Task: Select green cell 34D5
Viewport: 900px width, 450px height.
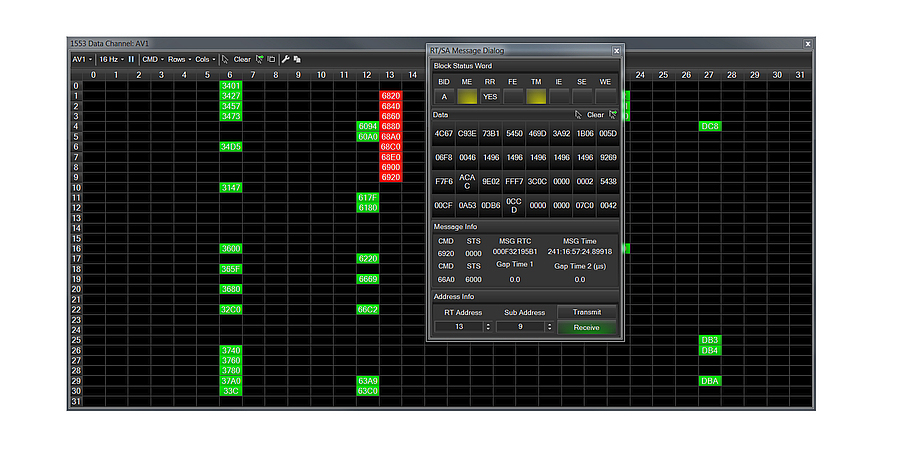Action: coord(230,147)
